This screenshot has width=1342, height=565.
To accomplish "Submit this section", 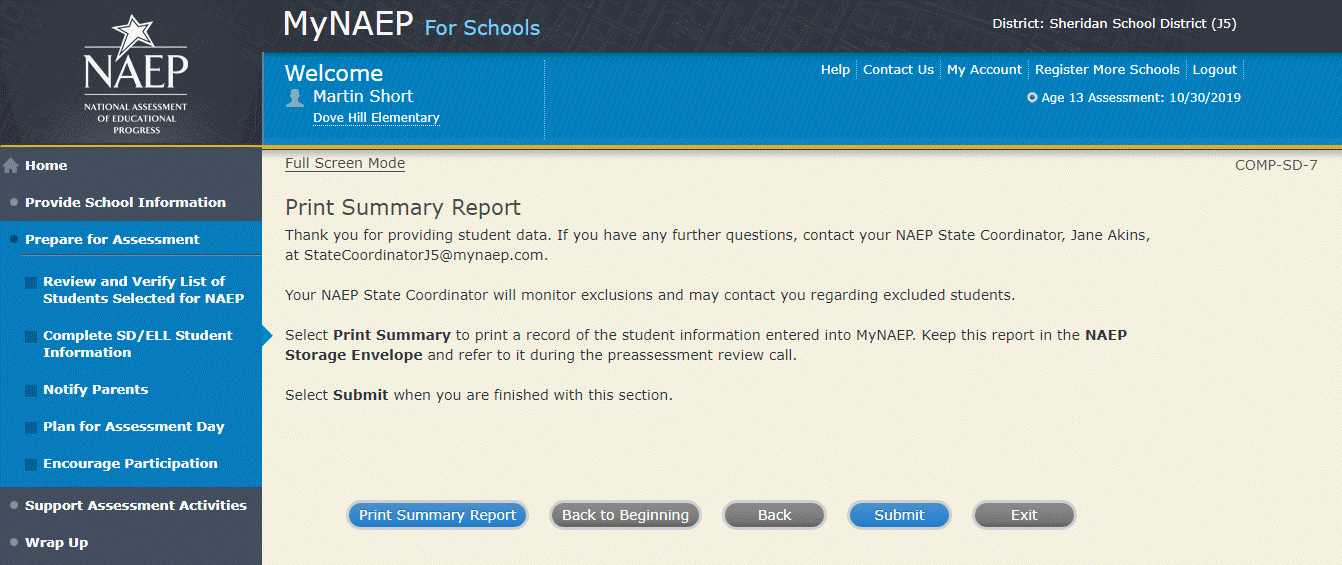I will (899, 515).
